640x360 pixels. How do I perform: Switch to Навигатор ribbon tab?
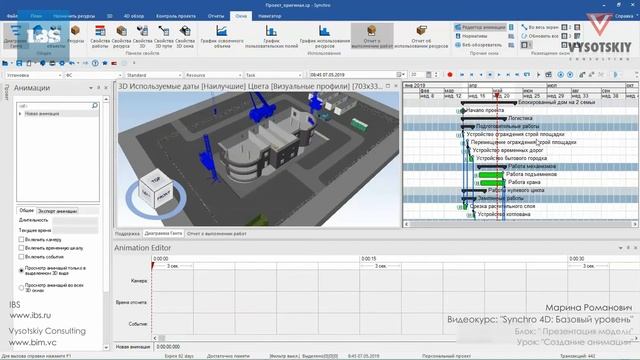click(270, 16)
